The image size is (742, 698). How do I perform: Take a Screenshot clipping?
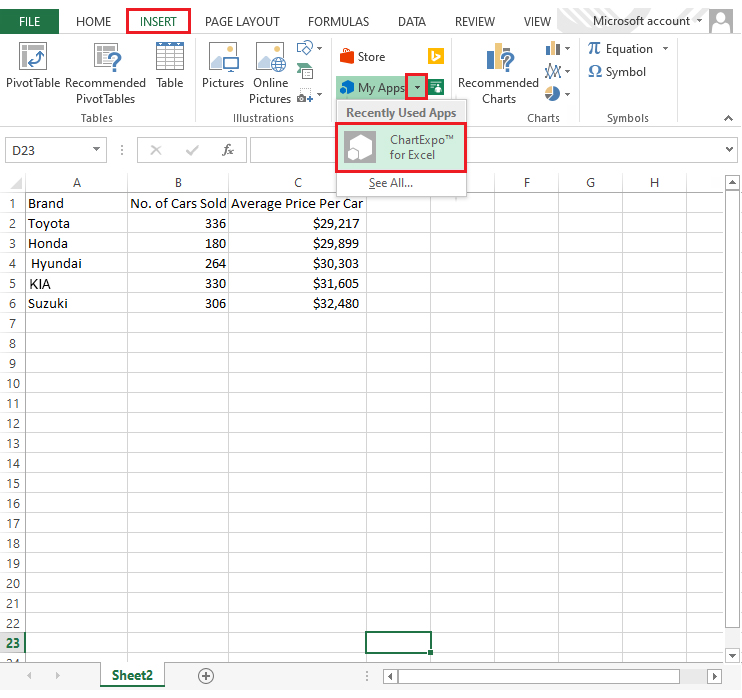click(305, 96)
